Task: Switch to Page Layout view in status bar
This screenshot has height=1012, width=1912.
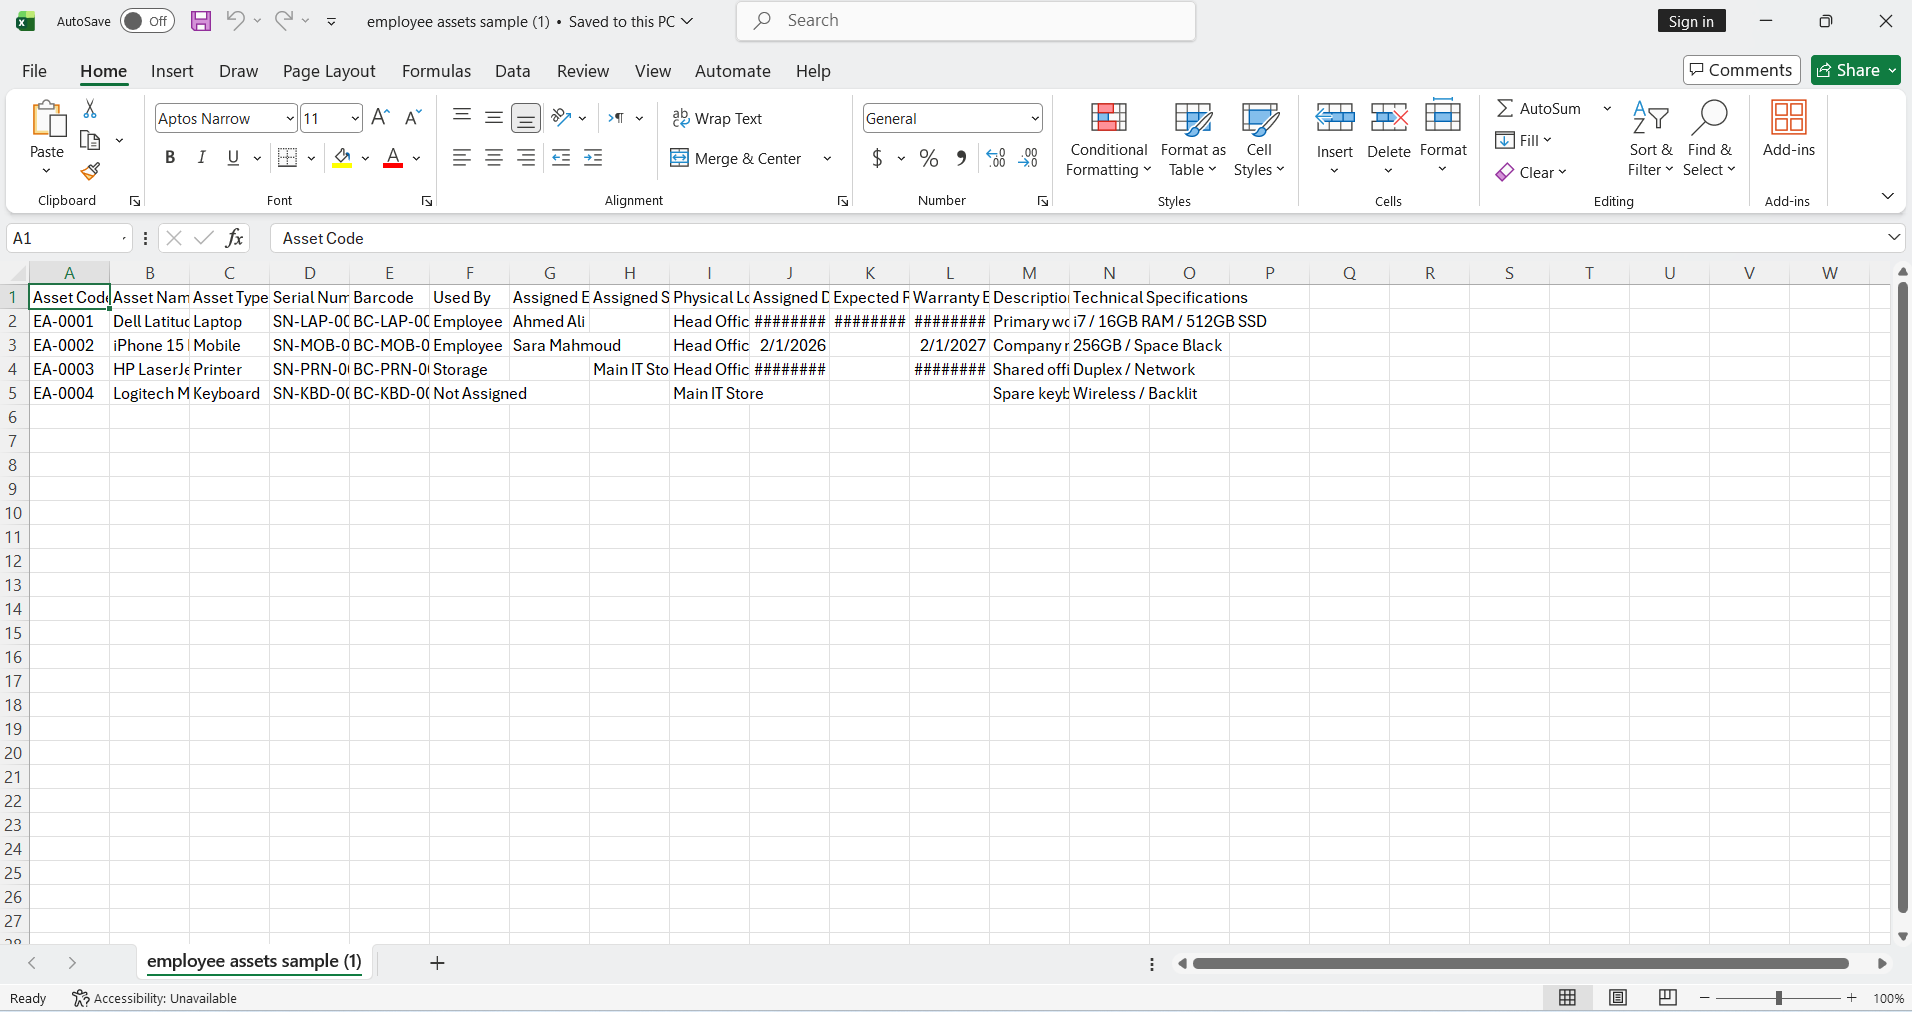Action: click(1618, 998)
